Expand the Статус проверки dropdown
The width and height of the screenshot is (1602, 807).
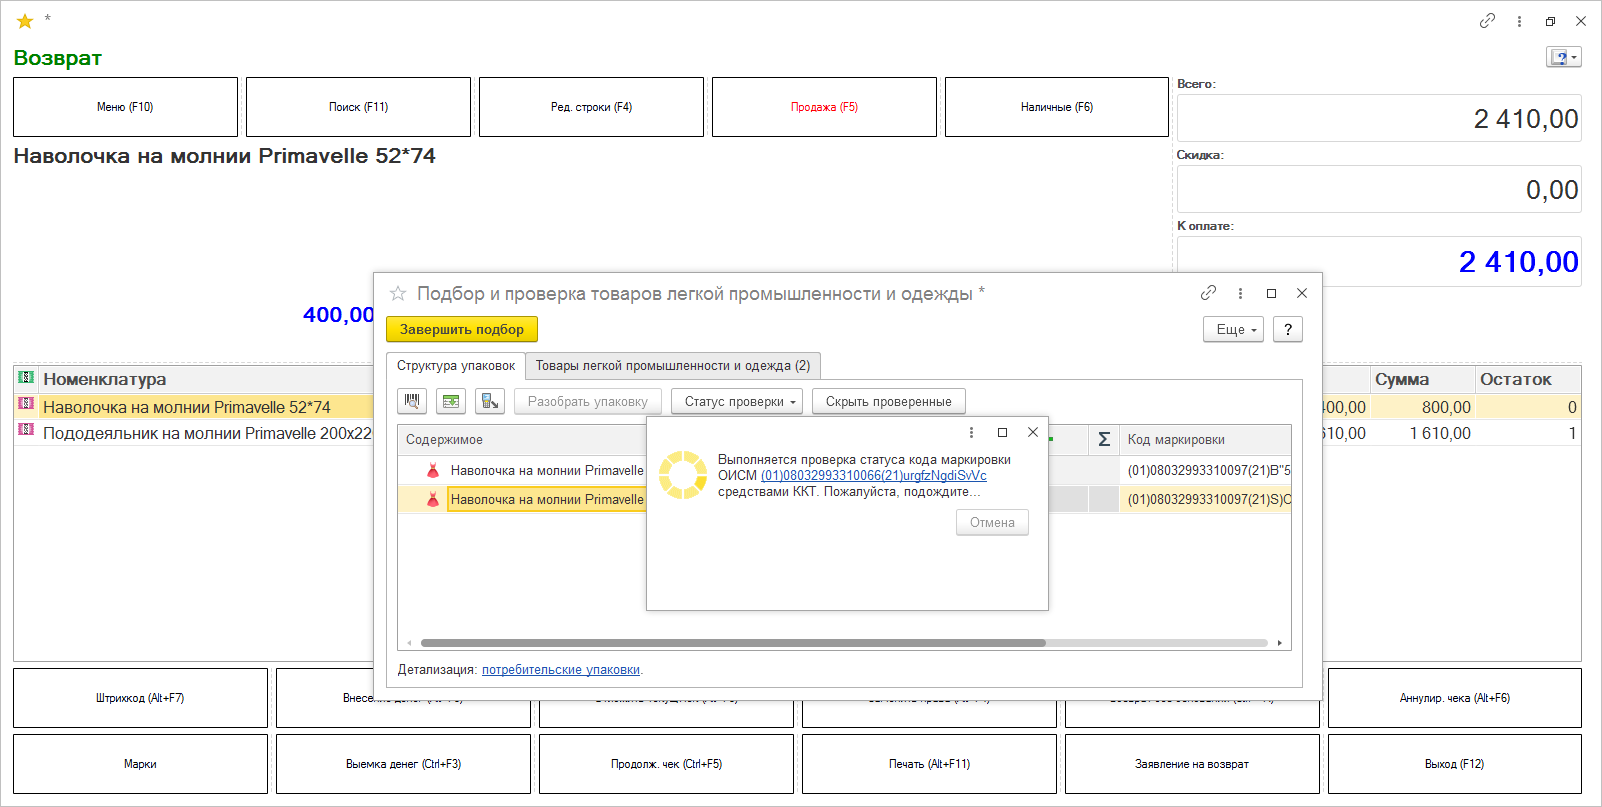[x=737, y=401]
